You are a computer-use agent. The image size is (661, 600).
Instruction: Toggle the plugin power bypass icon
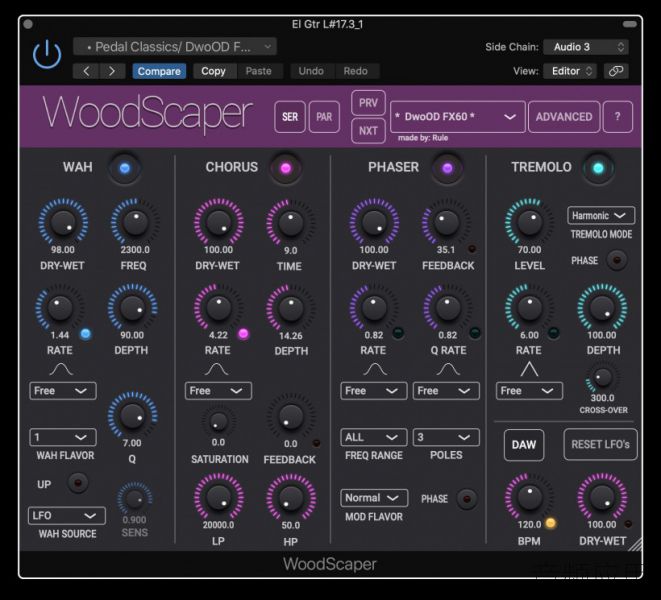pos(47,55)
